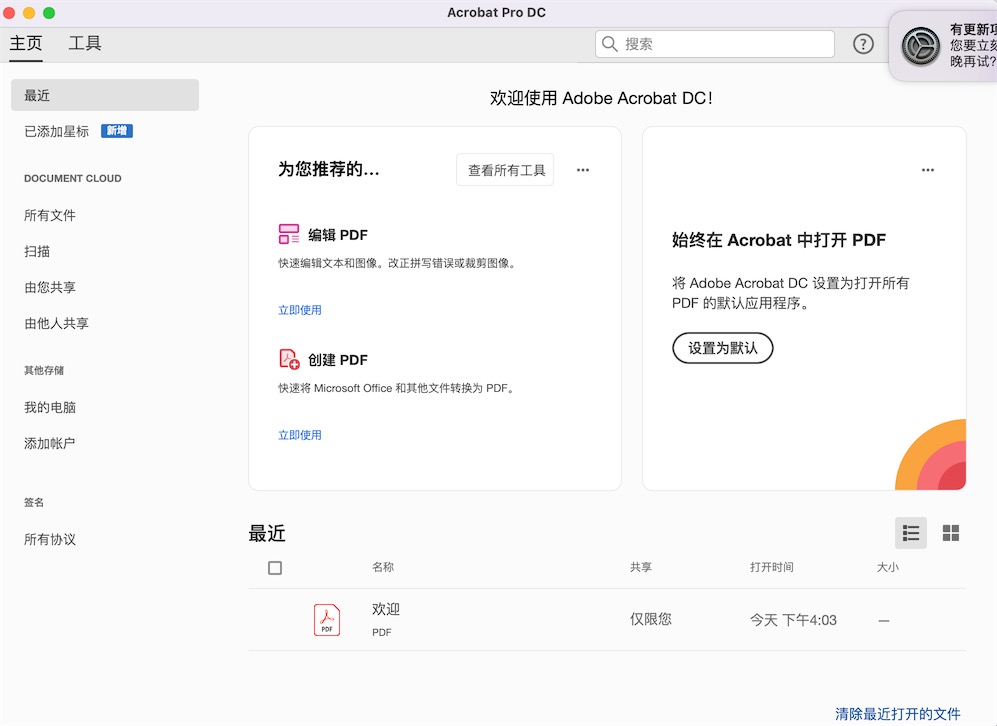Click the 创建 PDF heading

338,360
